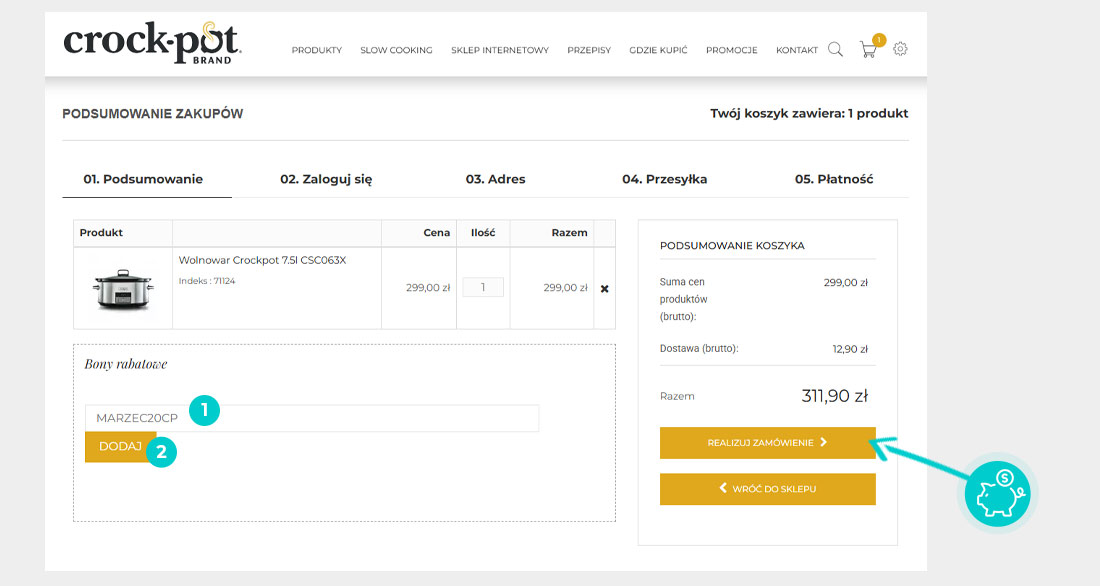The height and width of the screenshot is (586, 1100).
Task: Select the 05. Płatność step
Action: pos(834,179)
